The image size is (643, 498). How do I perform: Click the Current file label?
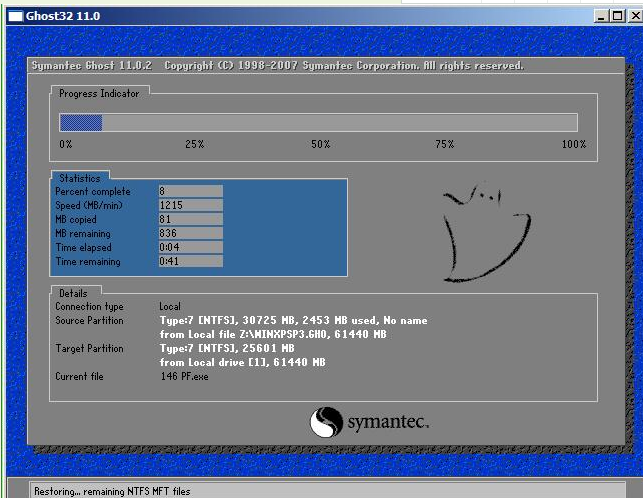coord(80,376)
